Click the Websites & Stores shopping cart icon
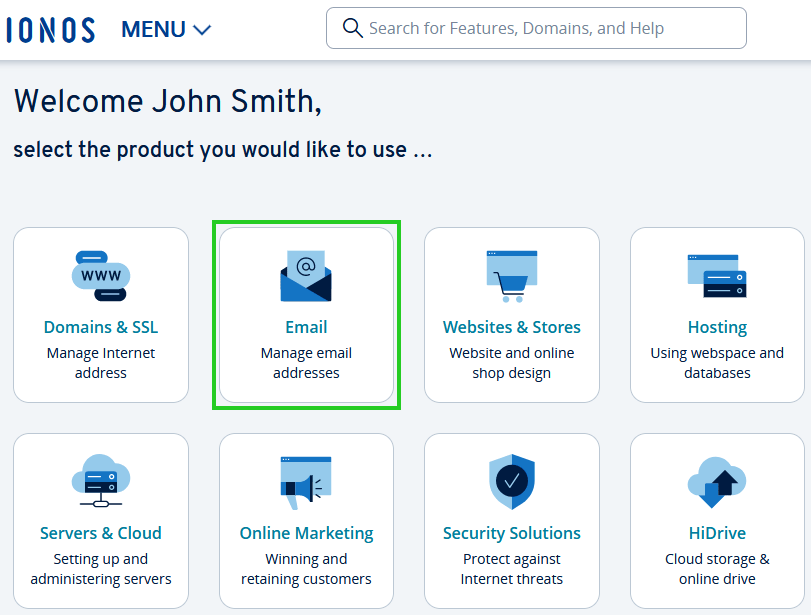Screen dimensions: 811x615 coord(512,276)
